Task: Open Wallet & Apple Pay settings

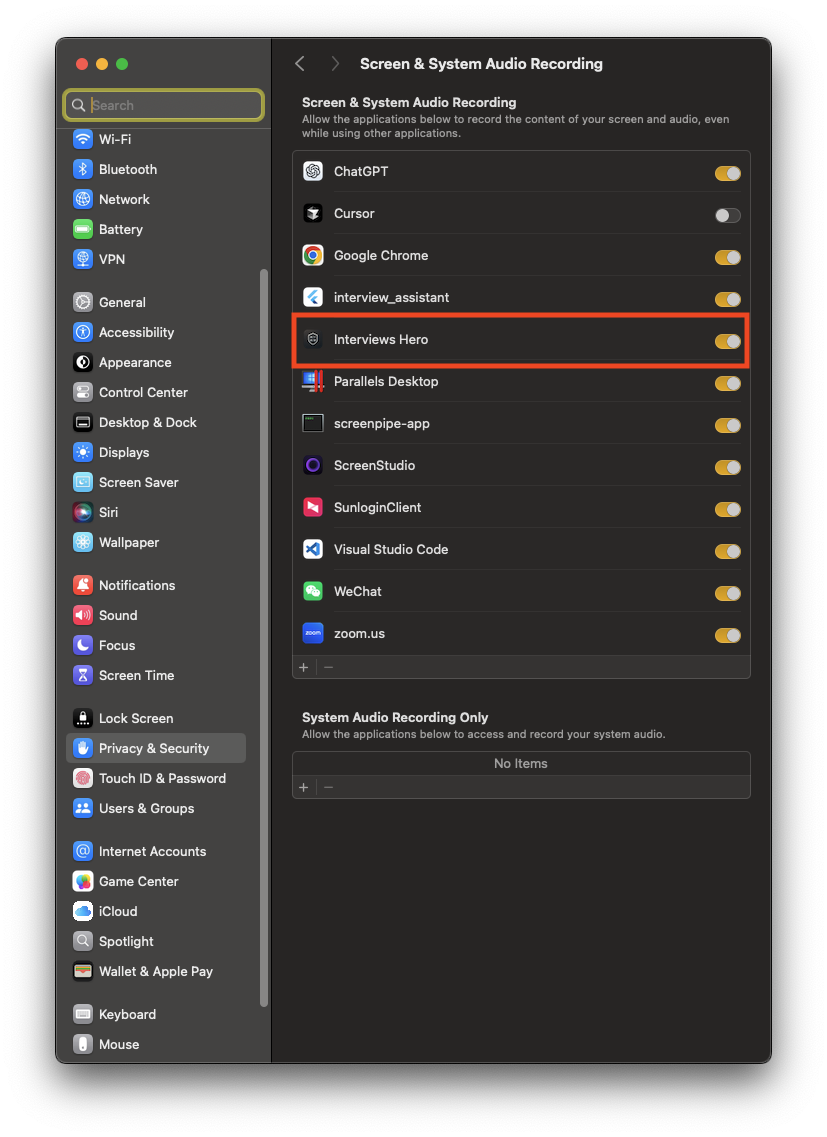Action: tap(156, 971)
